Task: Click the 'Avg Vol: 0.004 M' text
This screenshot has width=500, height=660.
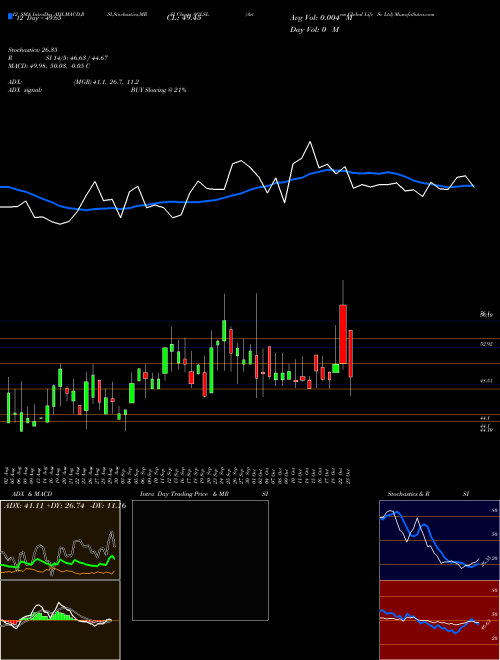Action: click(x=321, y=18)
